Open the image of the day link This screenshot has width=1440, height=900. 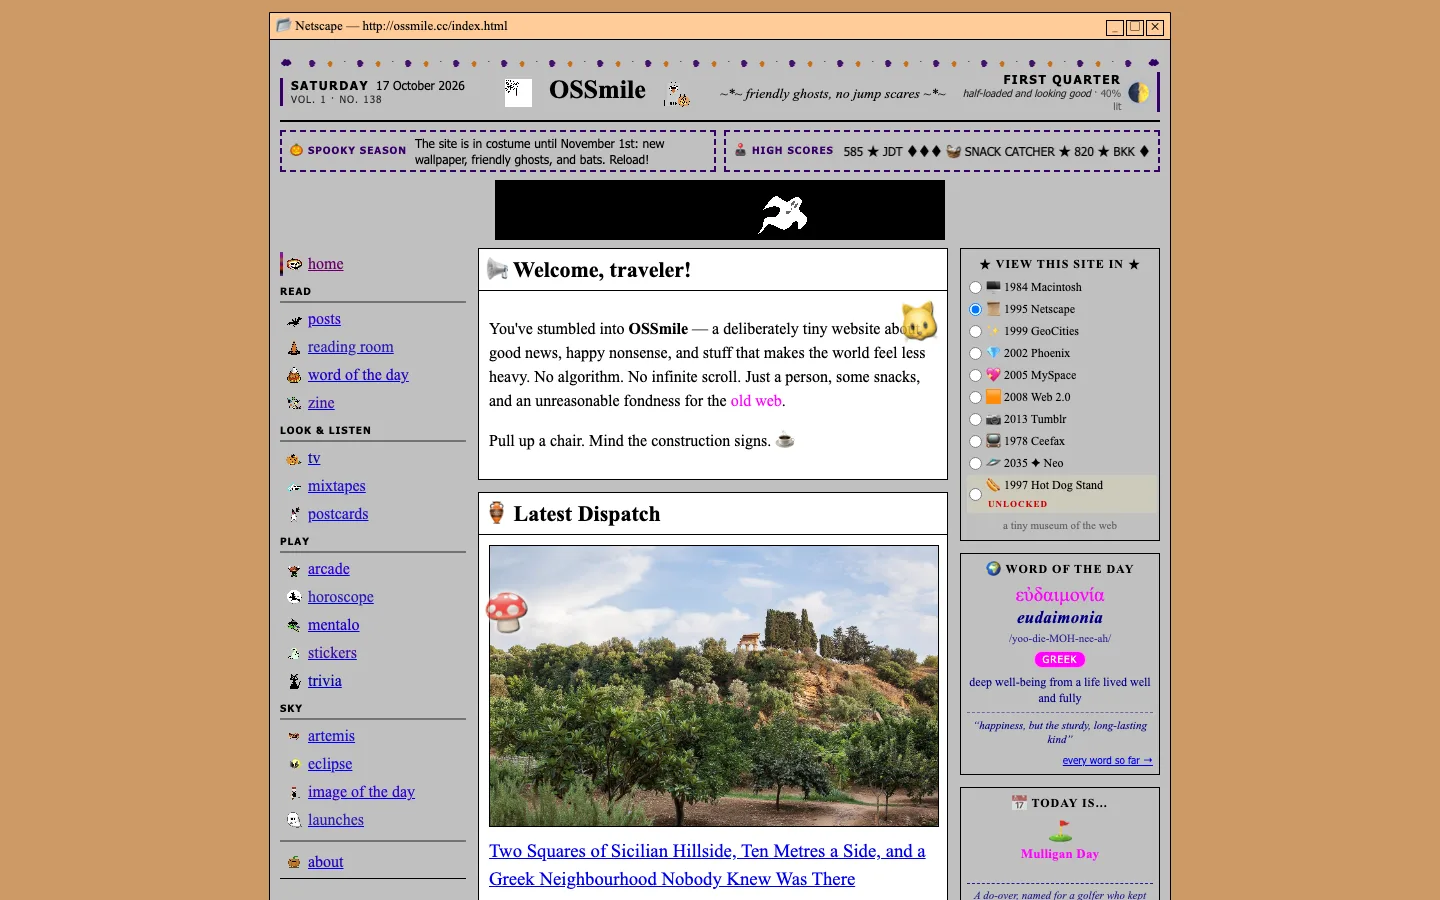[x=361, y=792]
